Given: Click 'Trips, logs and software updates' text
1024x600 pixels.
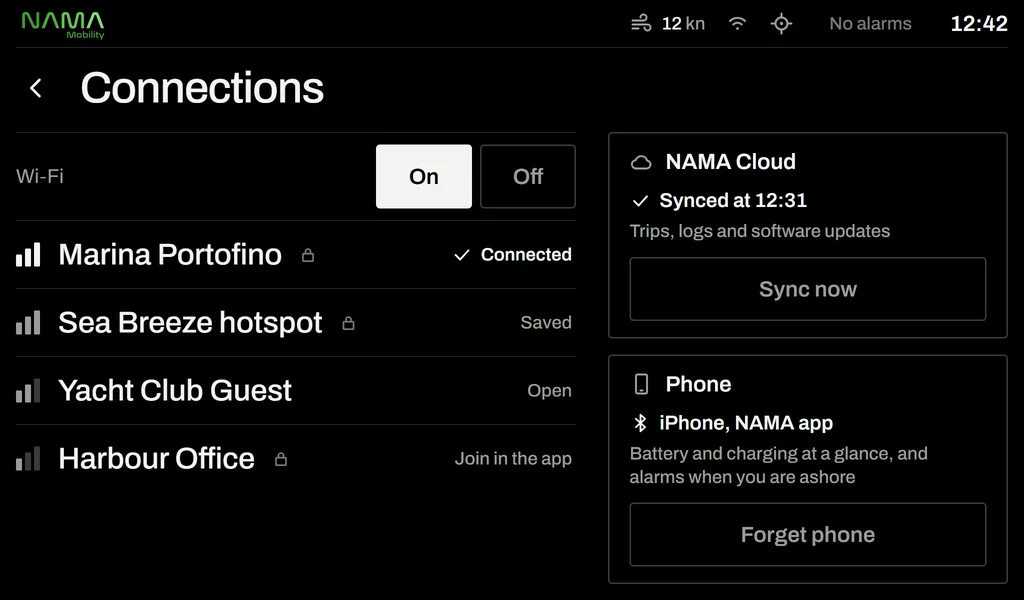Looking at the screenshot, I should [x=760, y=231].
